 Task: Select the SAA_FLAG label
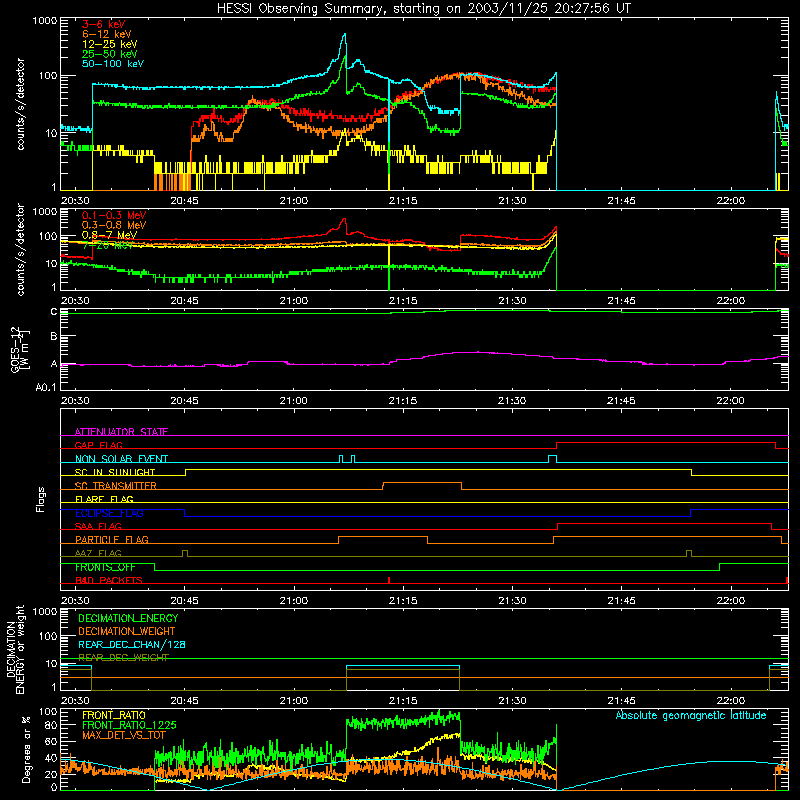pos(98,526)
